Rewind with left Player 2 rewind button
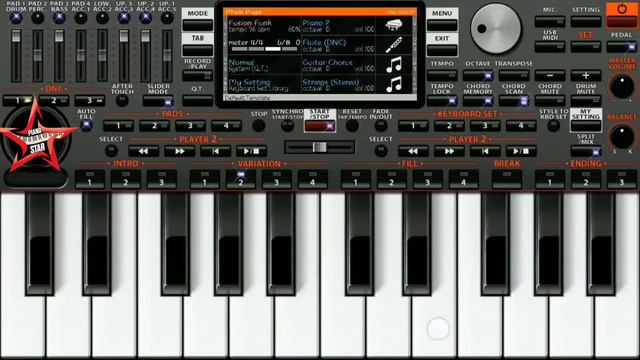The image size is (640, 360). pyautogui.click(x=143, y=151)
